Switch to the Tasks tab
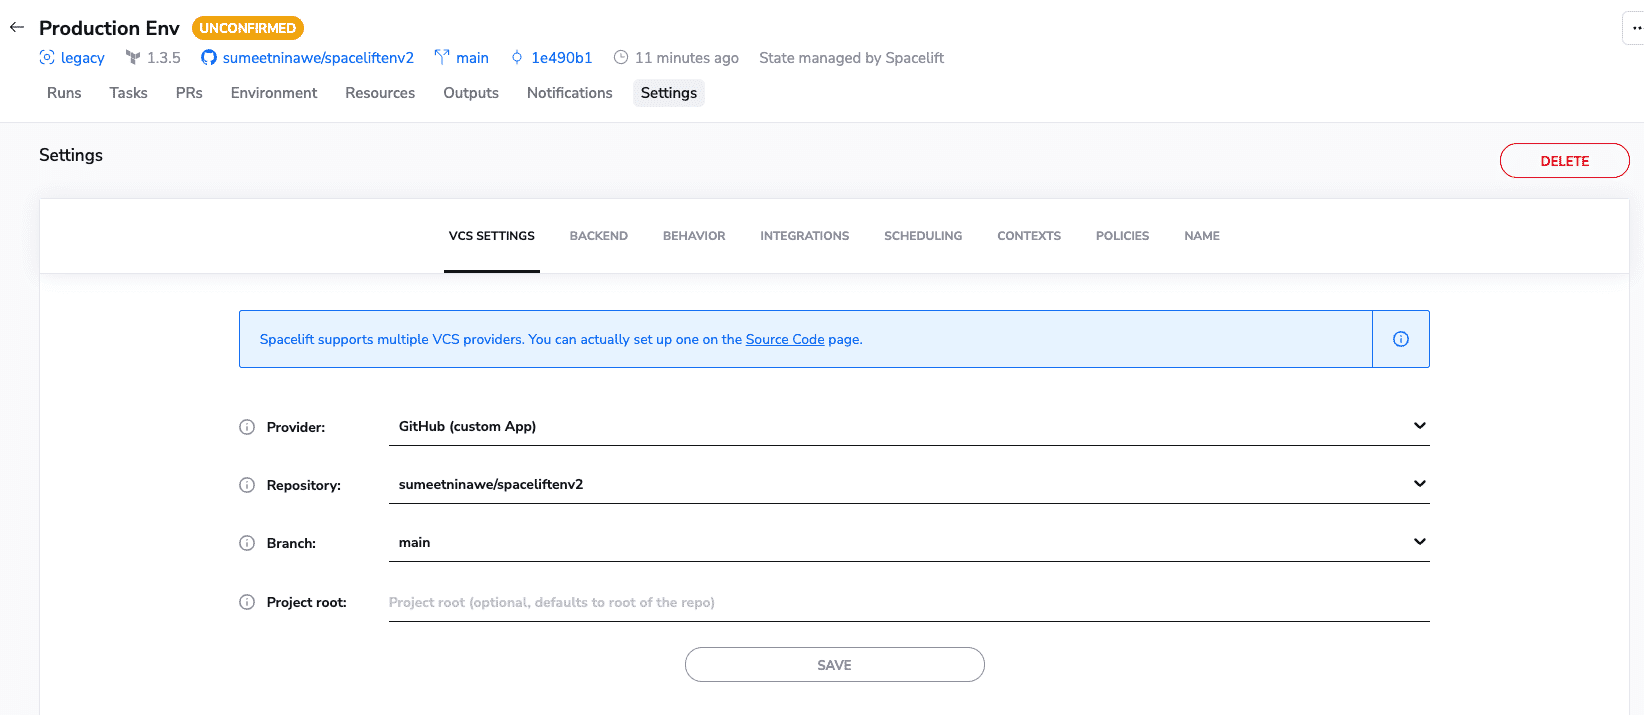Image resolution: width=1644 pixels, height=715 pixels. [x=128, y=93]
